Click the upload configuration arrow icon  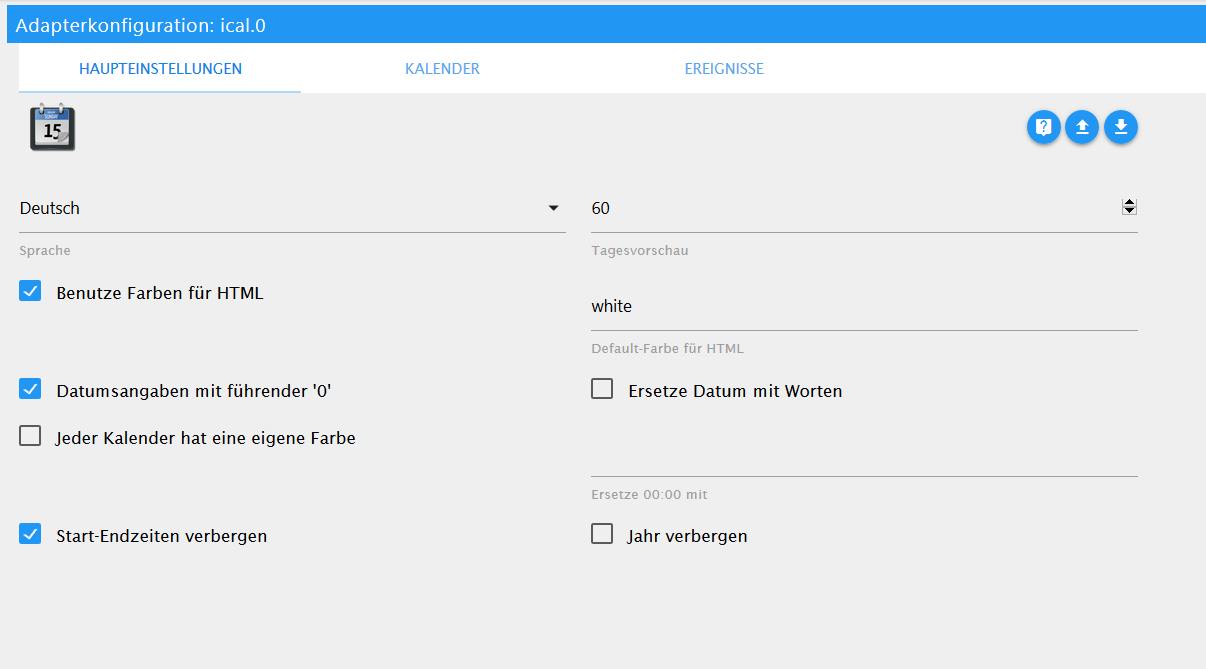pyautogui.click(x=1082, y=127)
